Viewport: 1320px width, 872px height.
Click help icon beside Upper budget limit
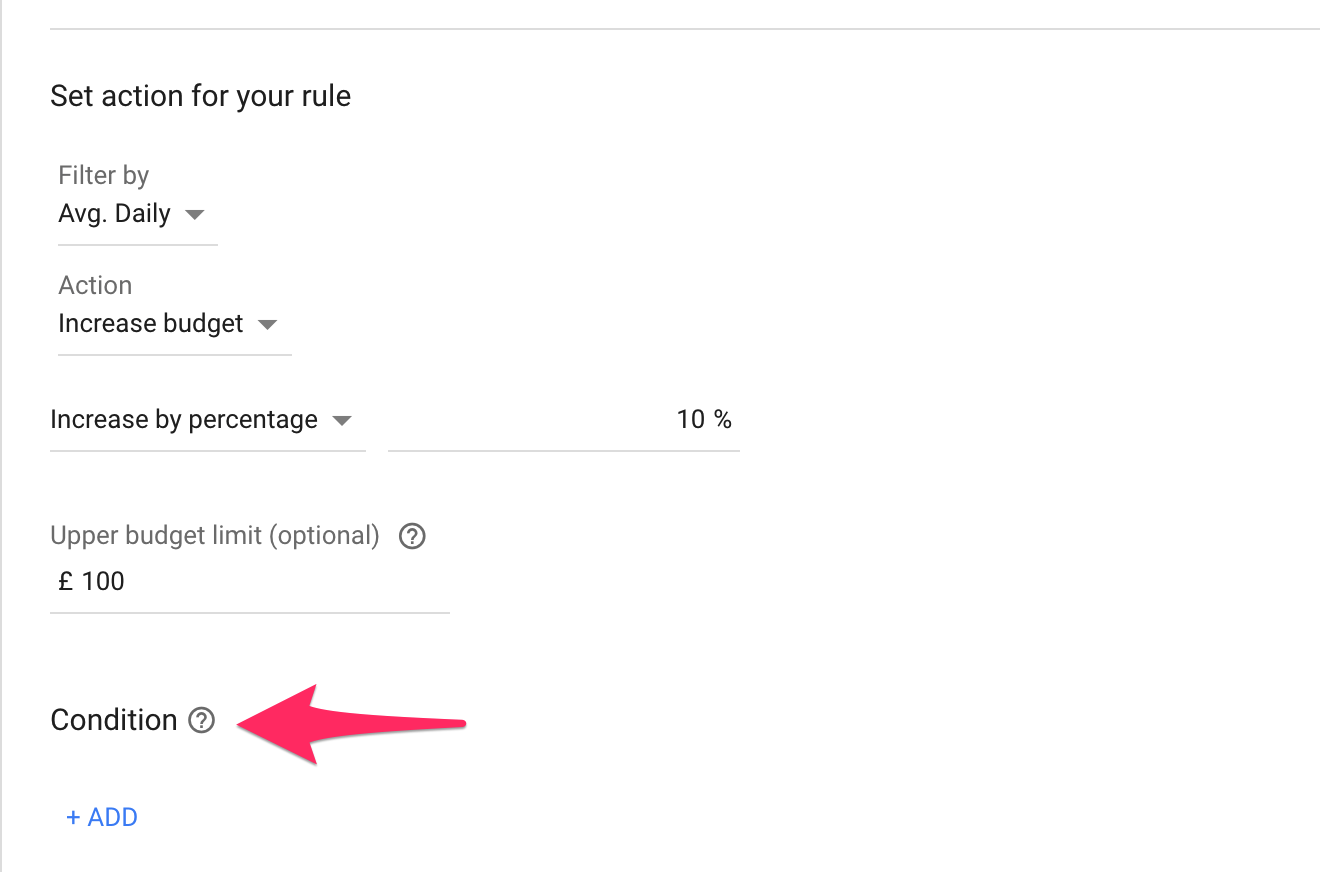(x=412, y=536)
